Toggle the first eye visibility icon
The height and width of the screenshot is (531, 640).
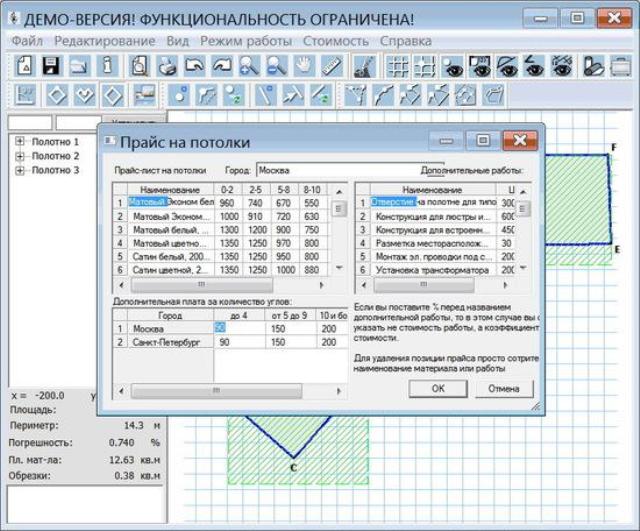click(452, 66)
